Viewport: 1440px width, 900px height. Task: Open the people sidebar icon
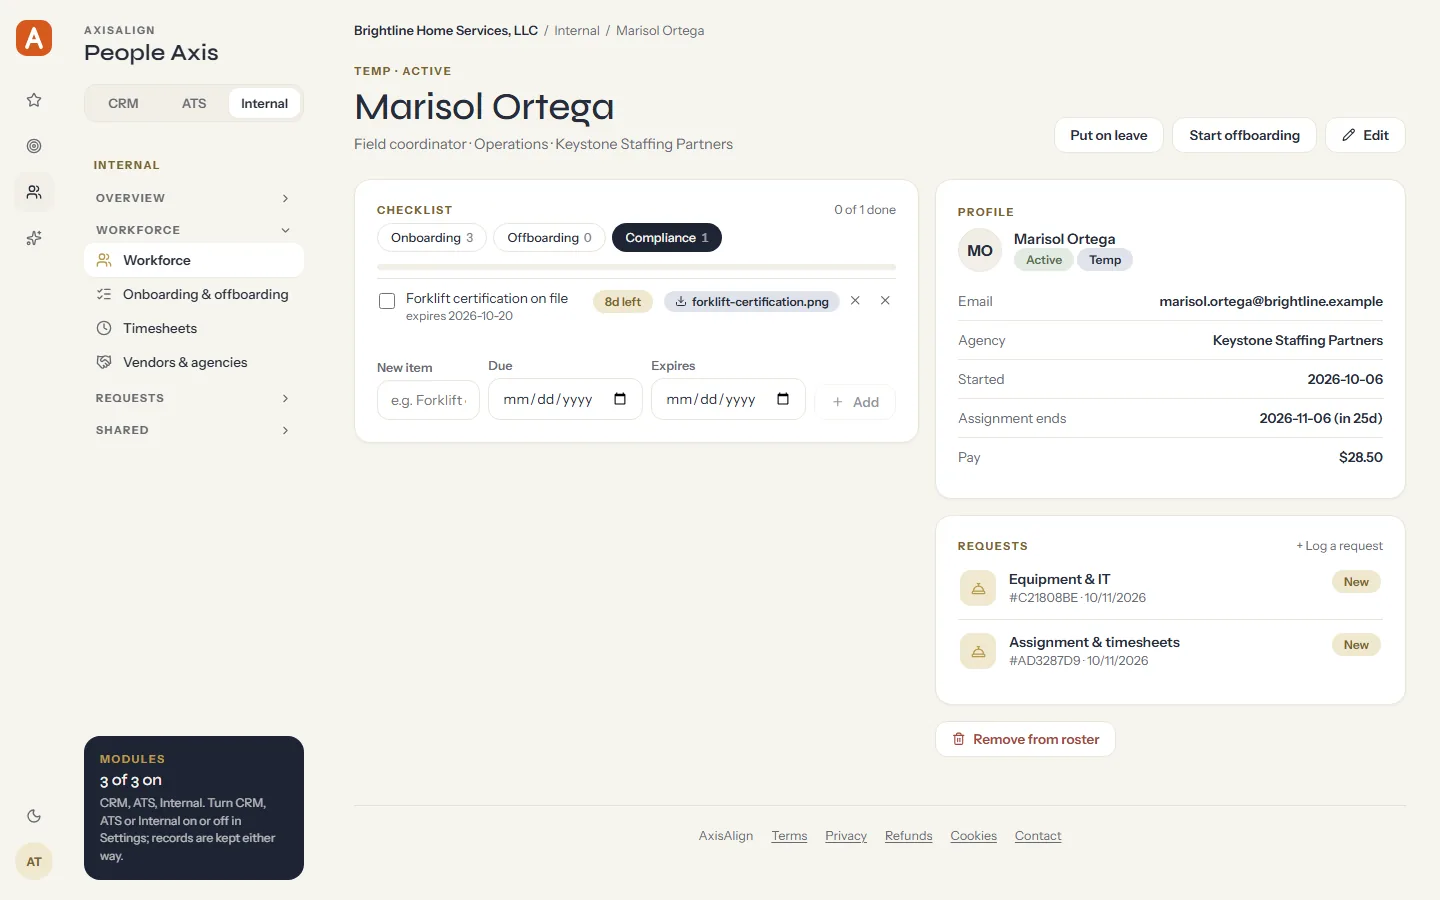point(34,192)
